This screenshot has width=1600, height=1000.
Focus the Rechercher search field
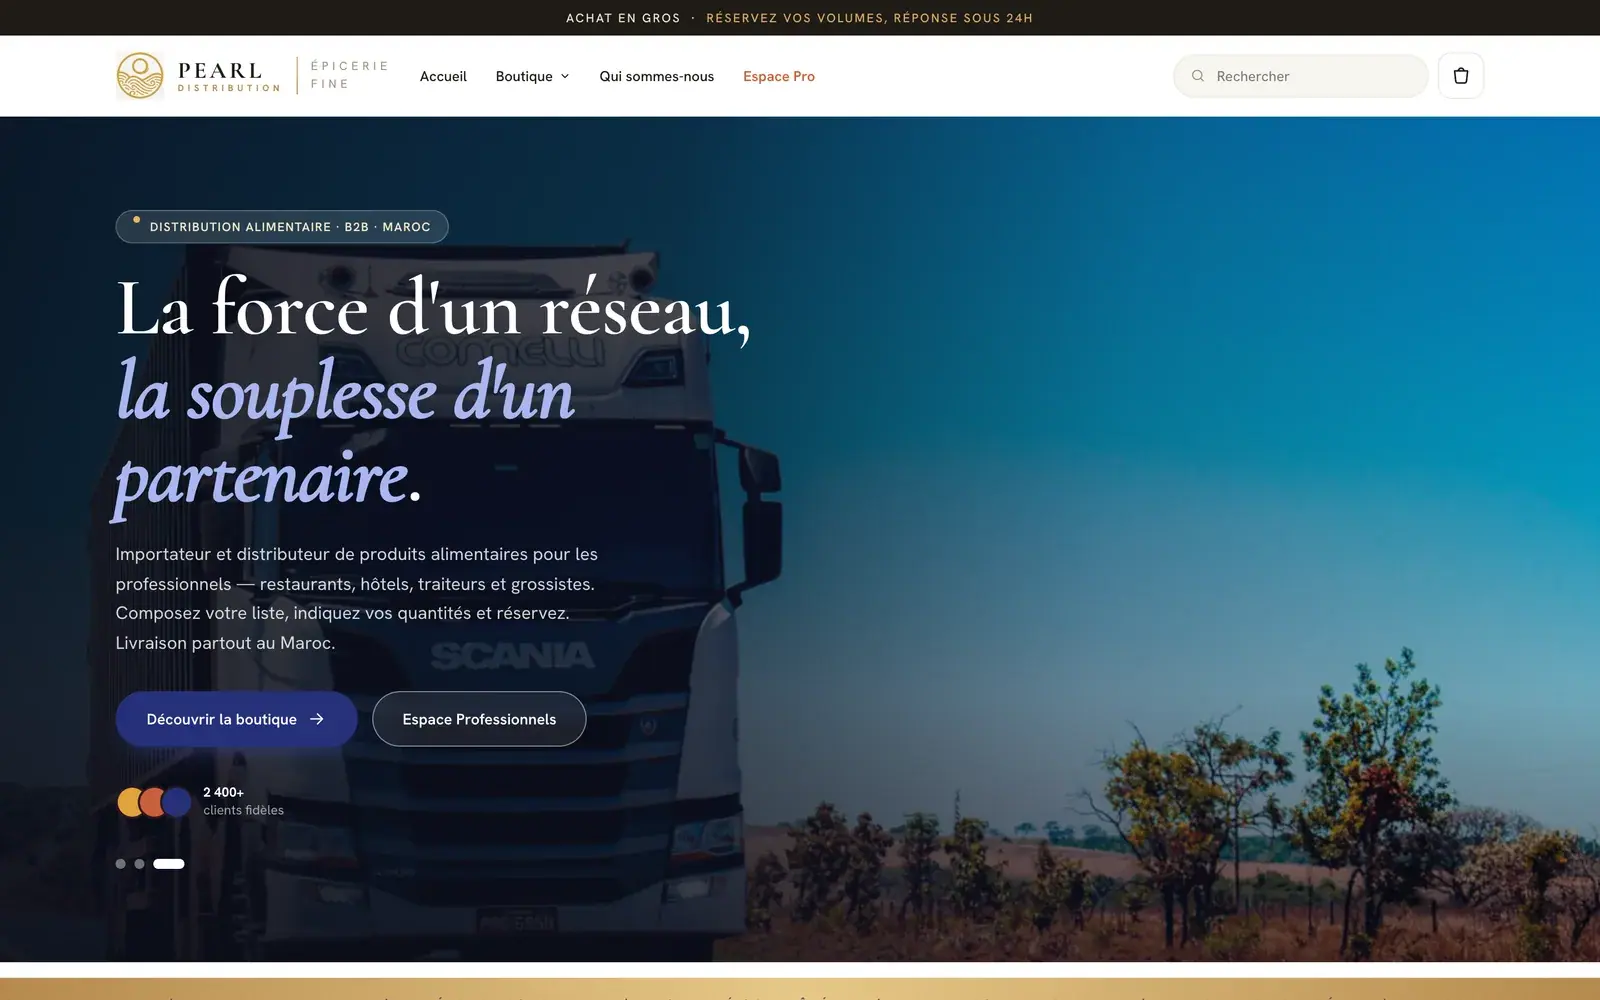1300,76
